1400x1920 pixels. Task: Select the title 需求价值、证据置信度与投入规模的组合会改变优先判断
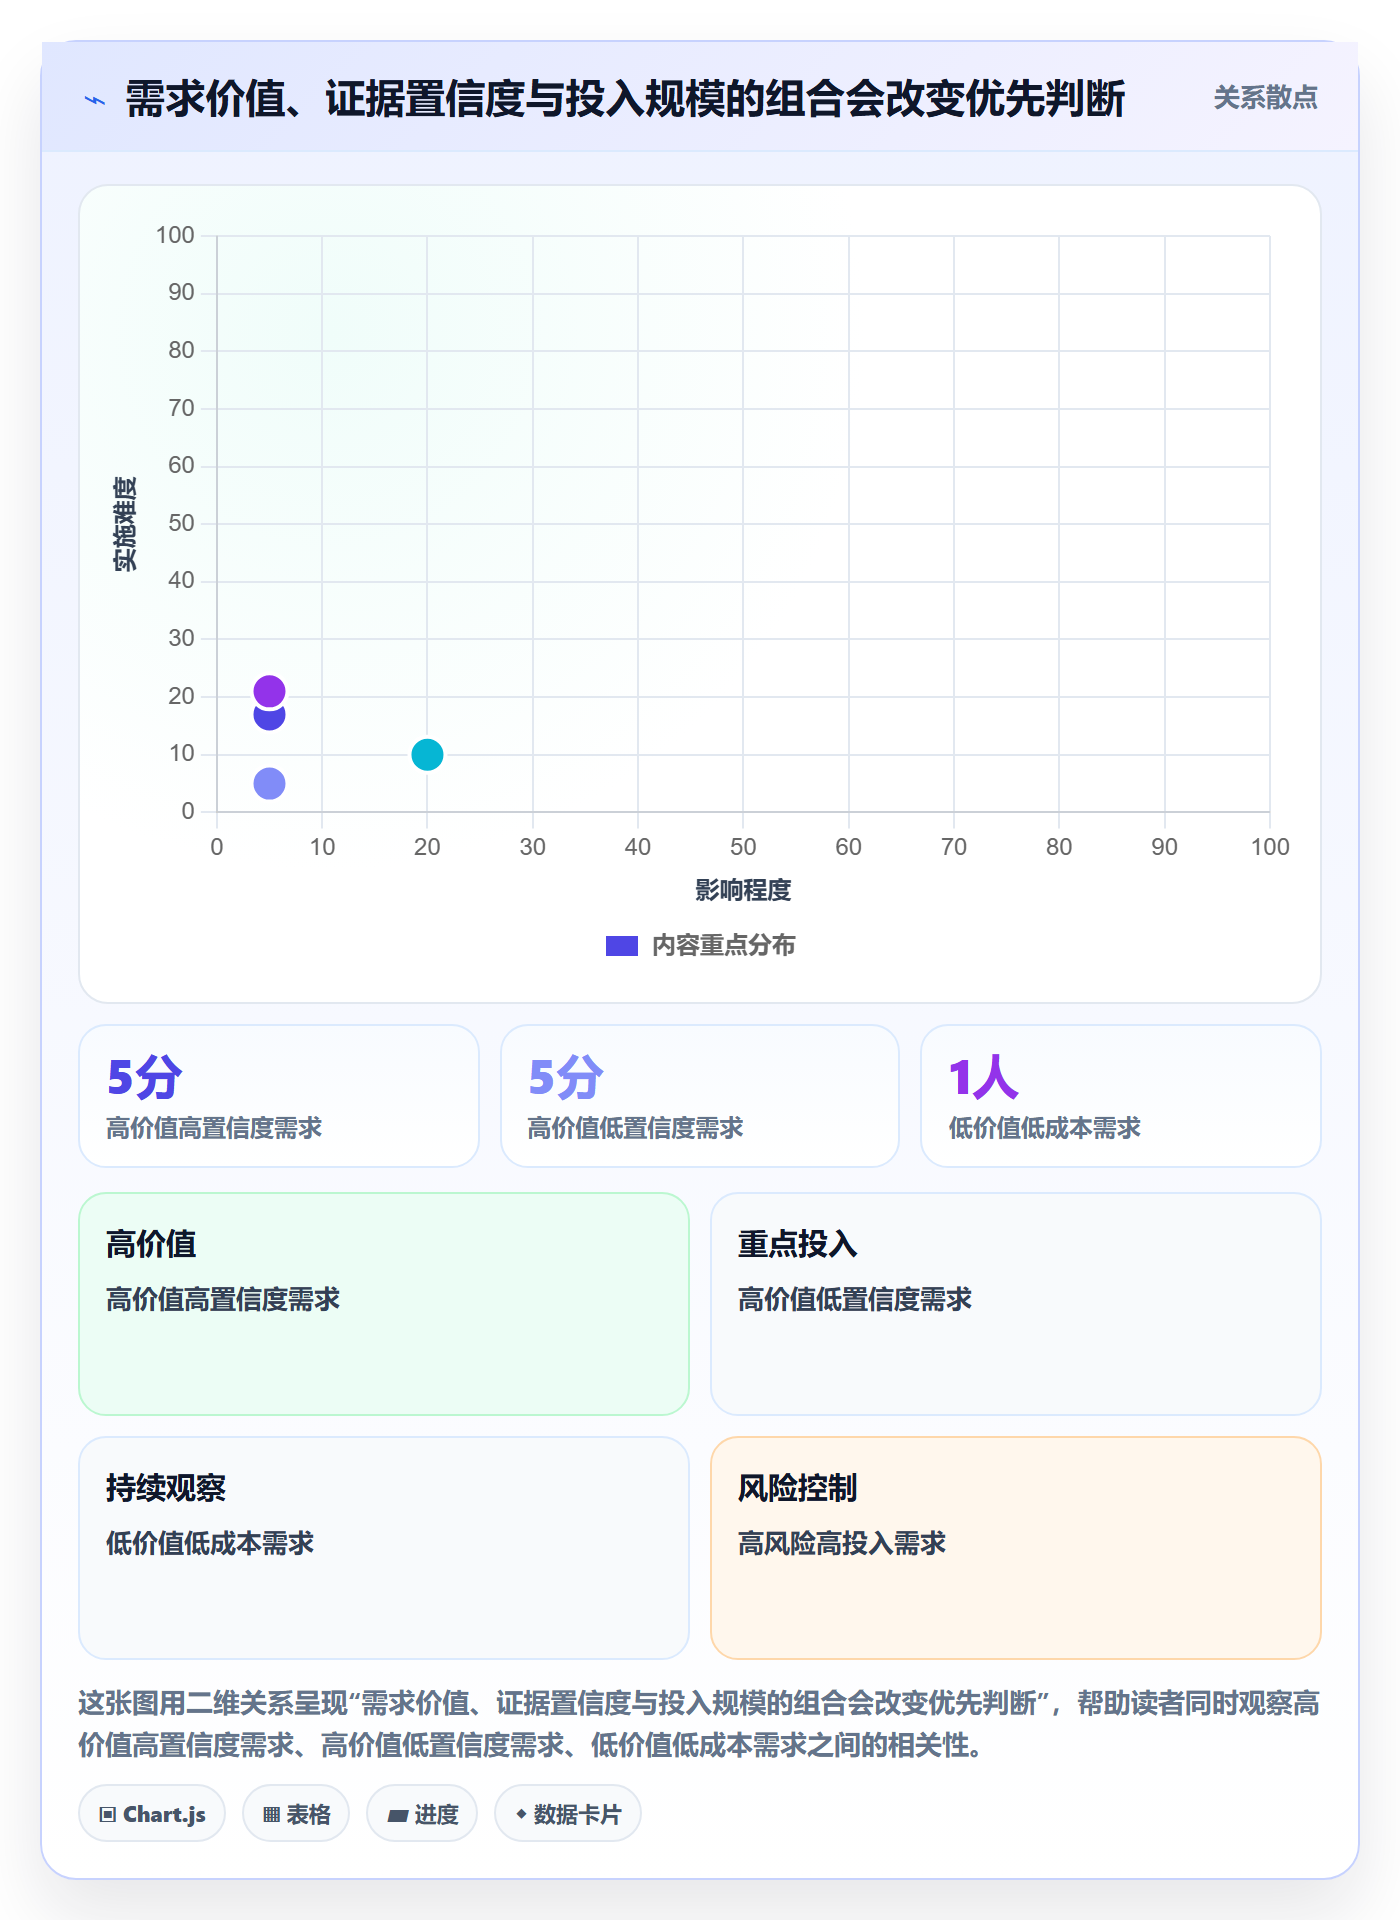pyautogui.click(x=625, y=99)
